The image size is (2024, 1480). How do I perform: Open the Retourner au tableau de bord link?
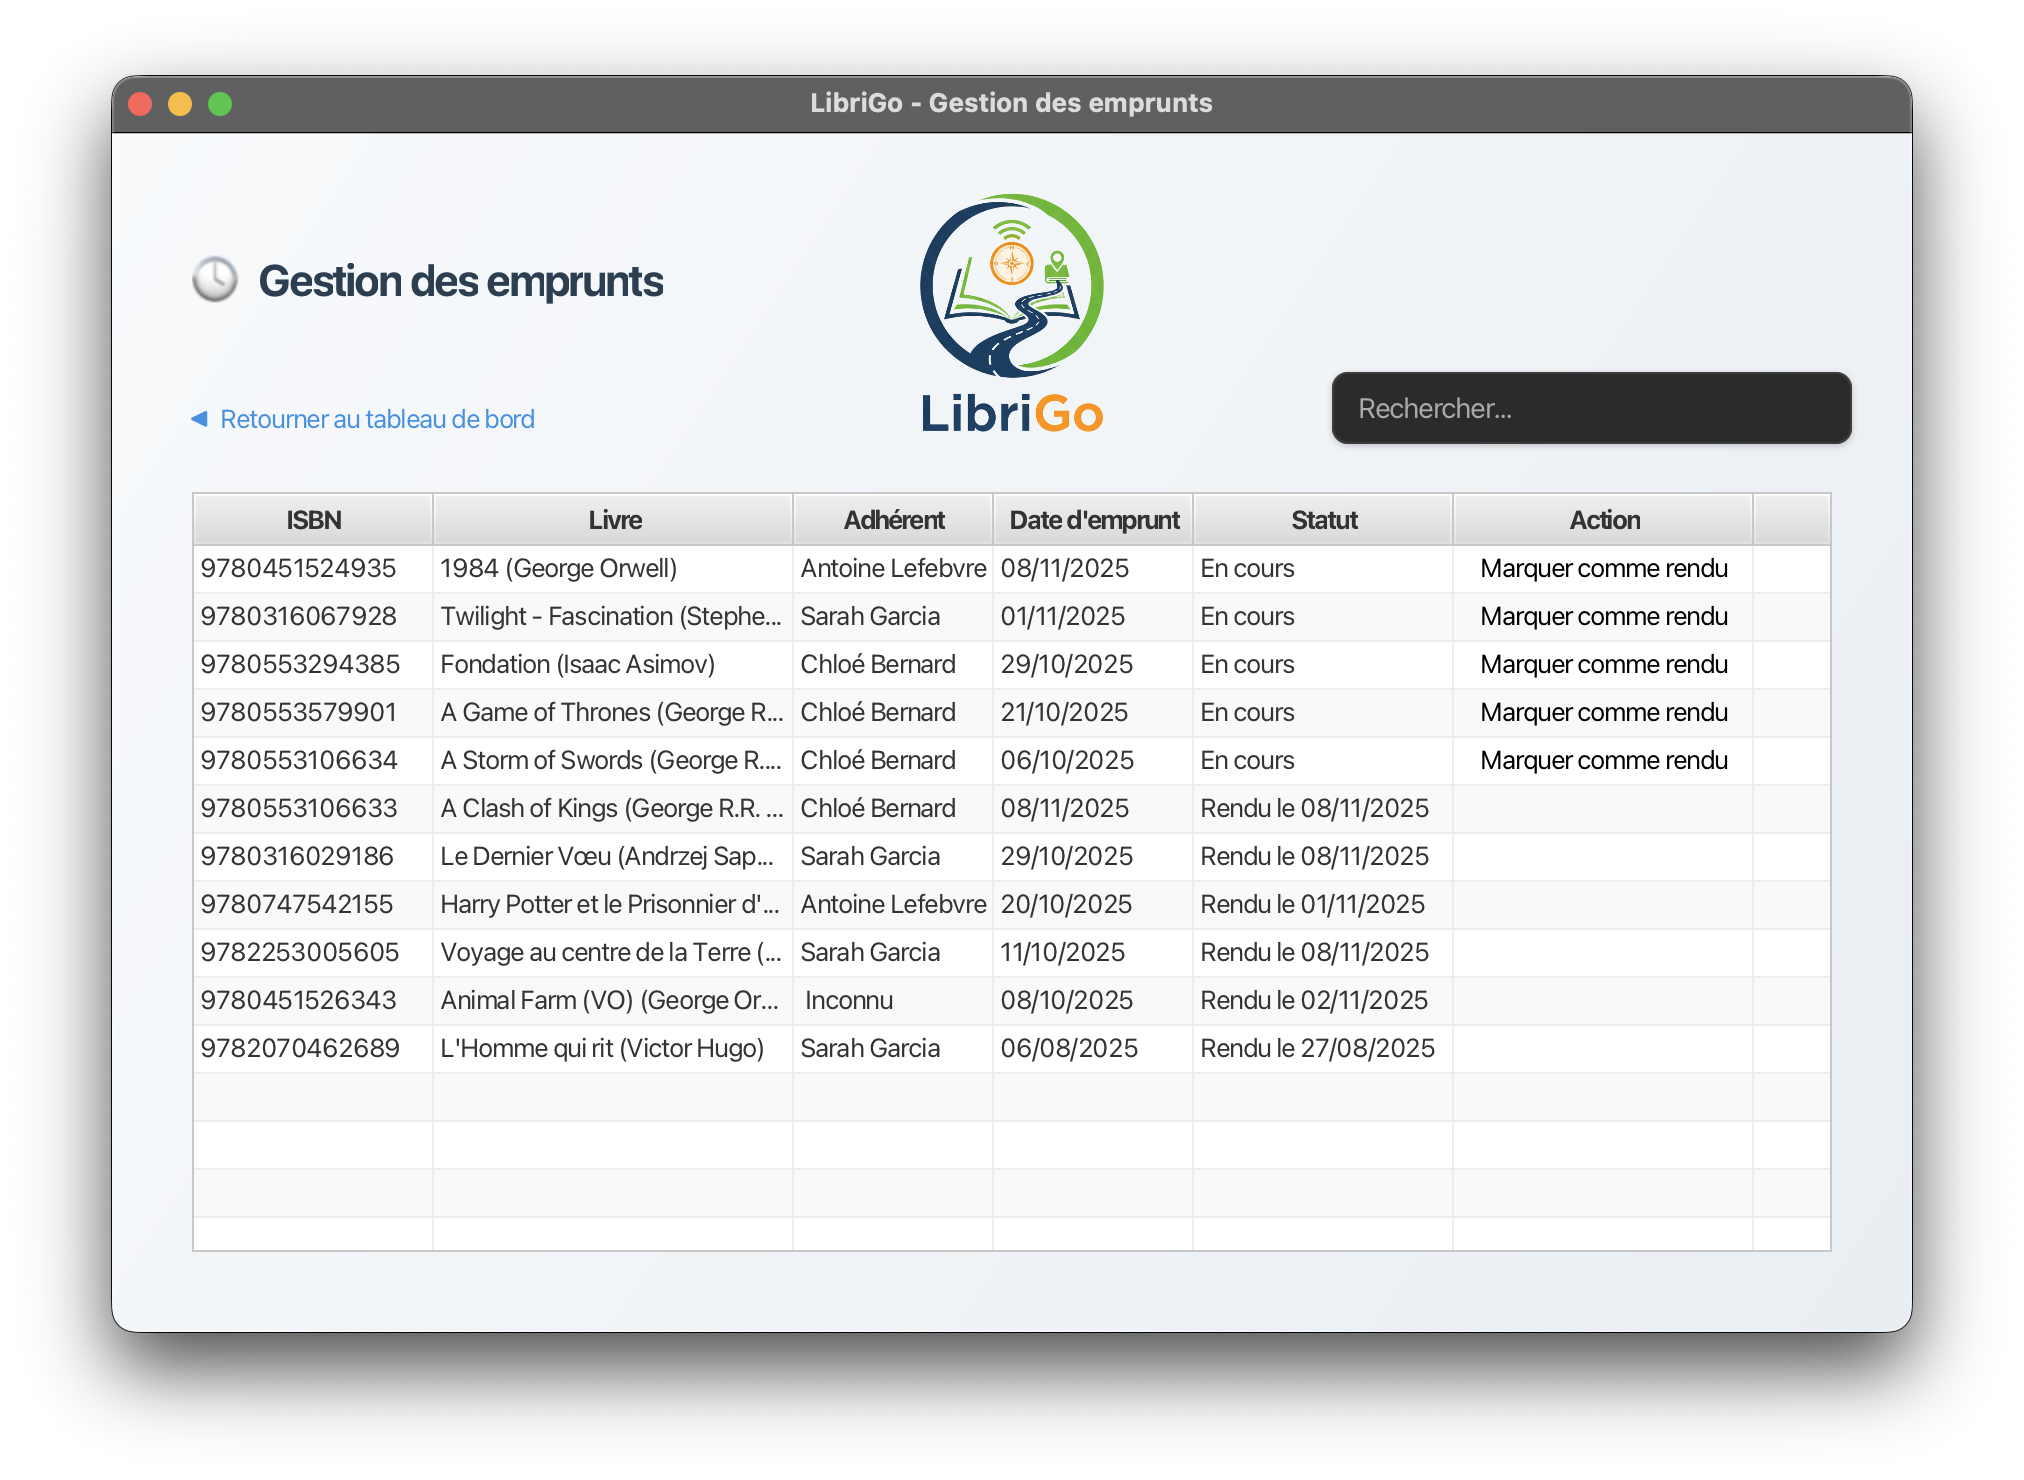(x=377, y=419)
